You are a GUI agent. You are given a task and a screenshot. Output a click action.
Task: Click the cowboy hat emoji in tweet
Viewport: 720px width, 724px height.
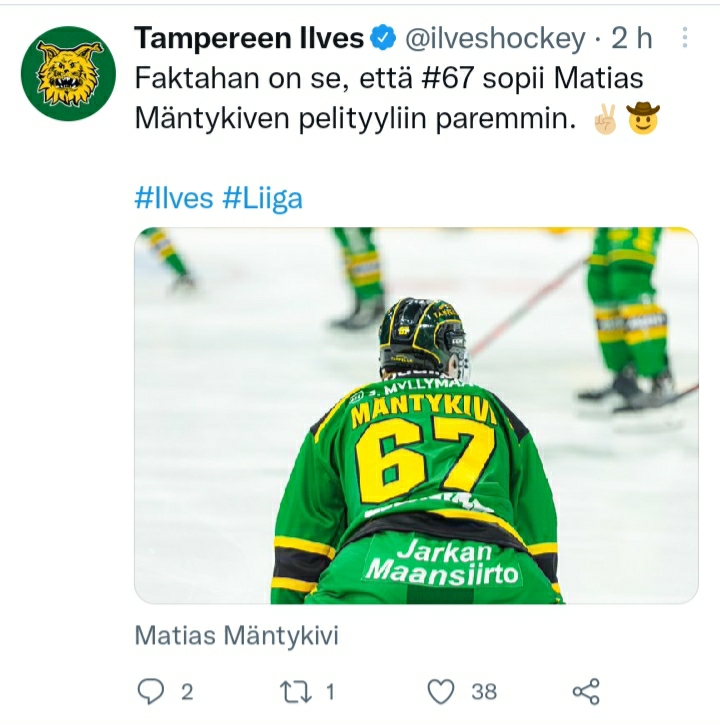[642, 120]
